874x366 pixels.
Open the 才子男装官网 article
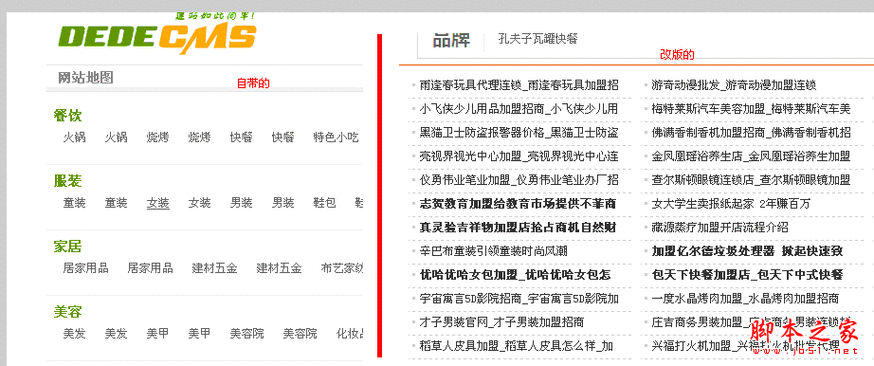tap(502, 323)
